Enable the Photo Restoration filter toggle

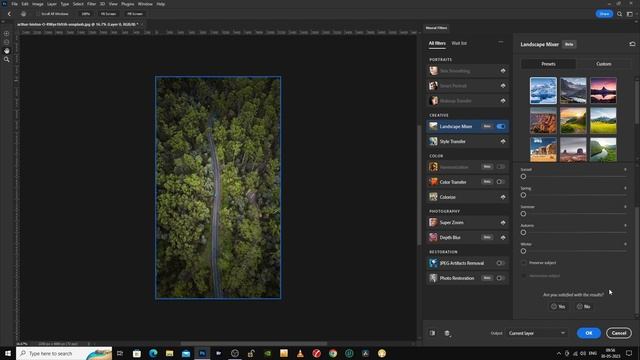click(x=501, y=278)
